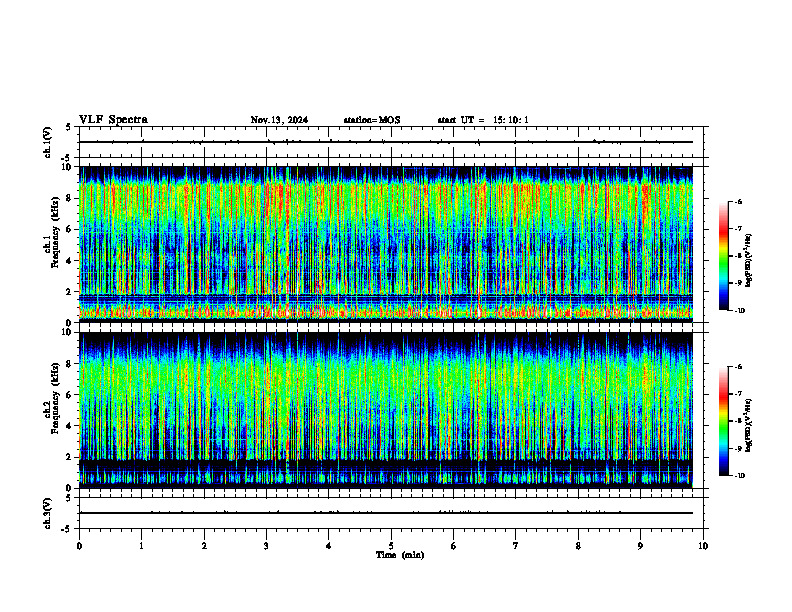Click the log(PSD) units label of ch.2 colorbar

coord(749,426)
